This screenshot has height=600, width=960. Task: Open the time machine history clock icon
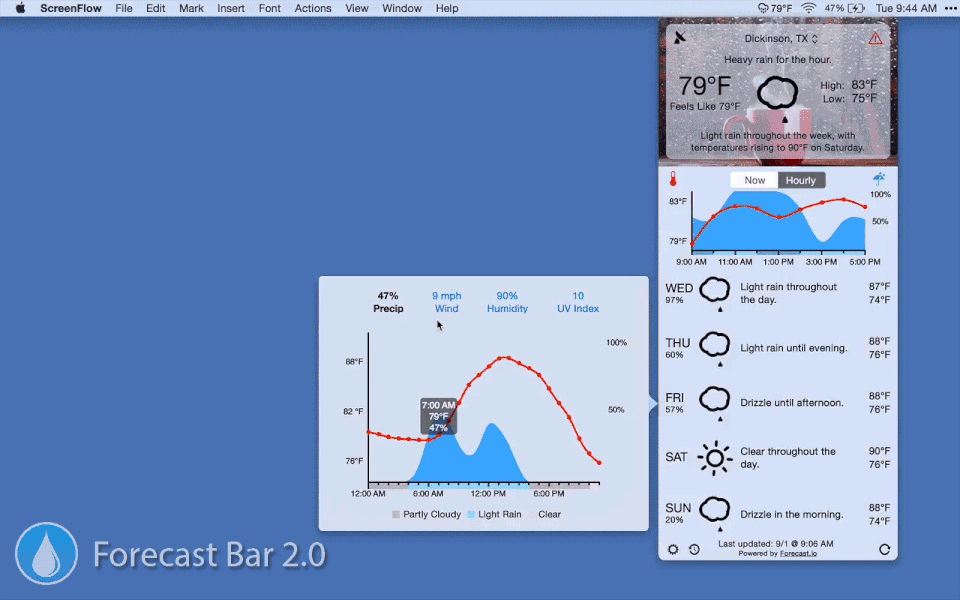click(694, 549)
